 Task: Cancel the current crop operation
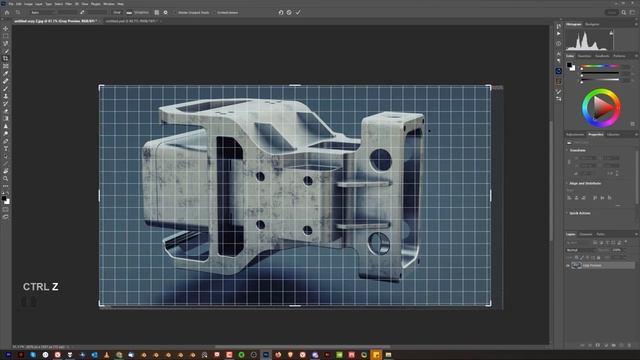click(x=289, y=13)
